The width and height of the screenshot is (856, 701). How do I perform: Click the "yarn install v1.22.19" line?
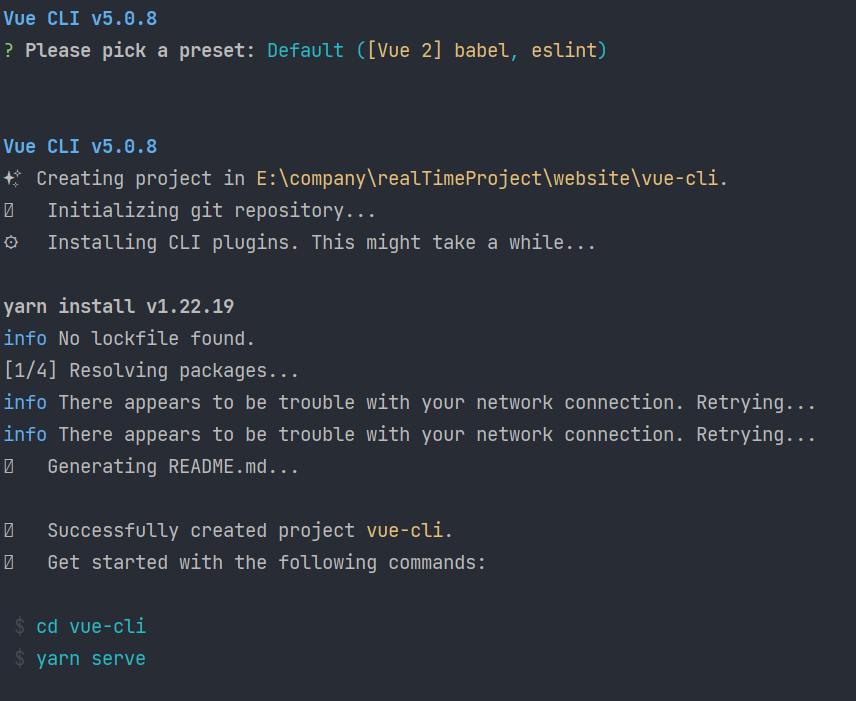118,307
